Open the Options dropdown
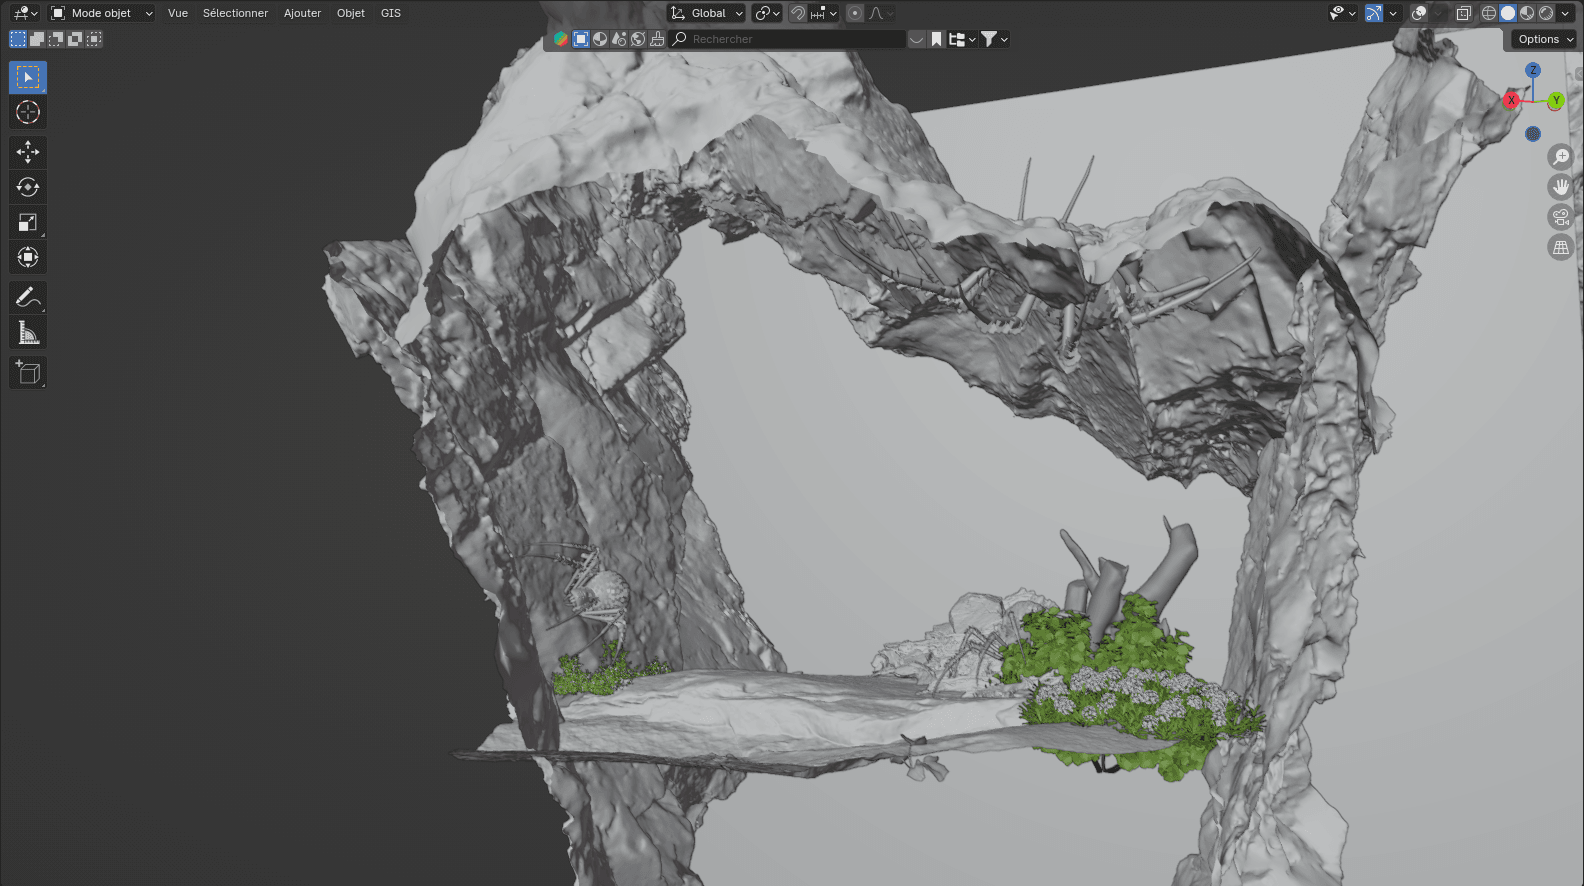This screenshot has height=886, width=1584. pyautogui.click(x=1546, y=39)
